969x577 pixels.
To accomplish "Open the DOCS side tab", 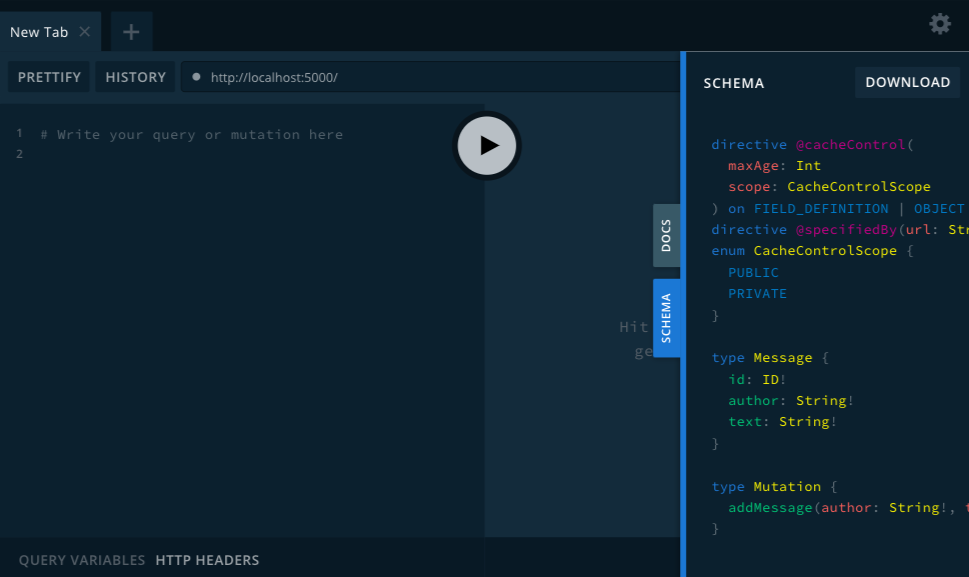I will coord(666,235).
